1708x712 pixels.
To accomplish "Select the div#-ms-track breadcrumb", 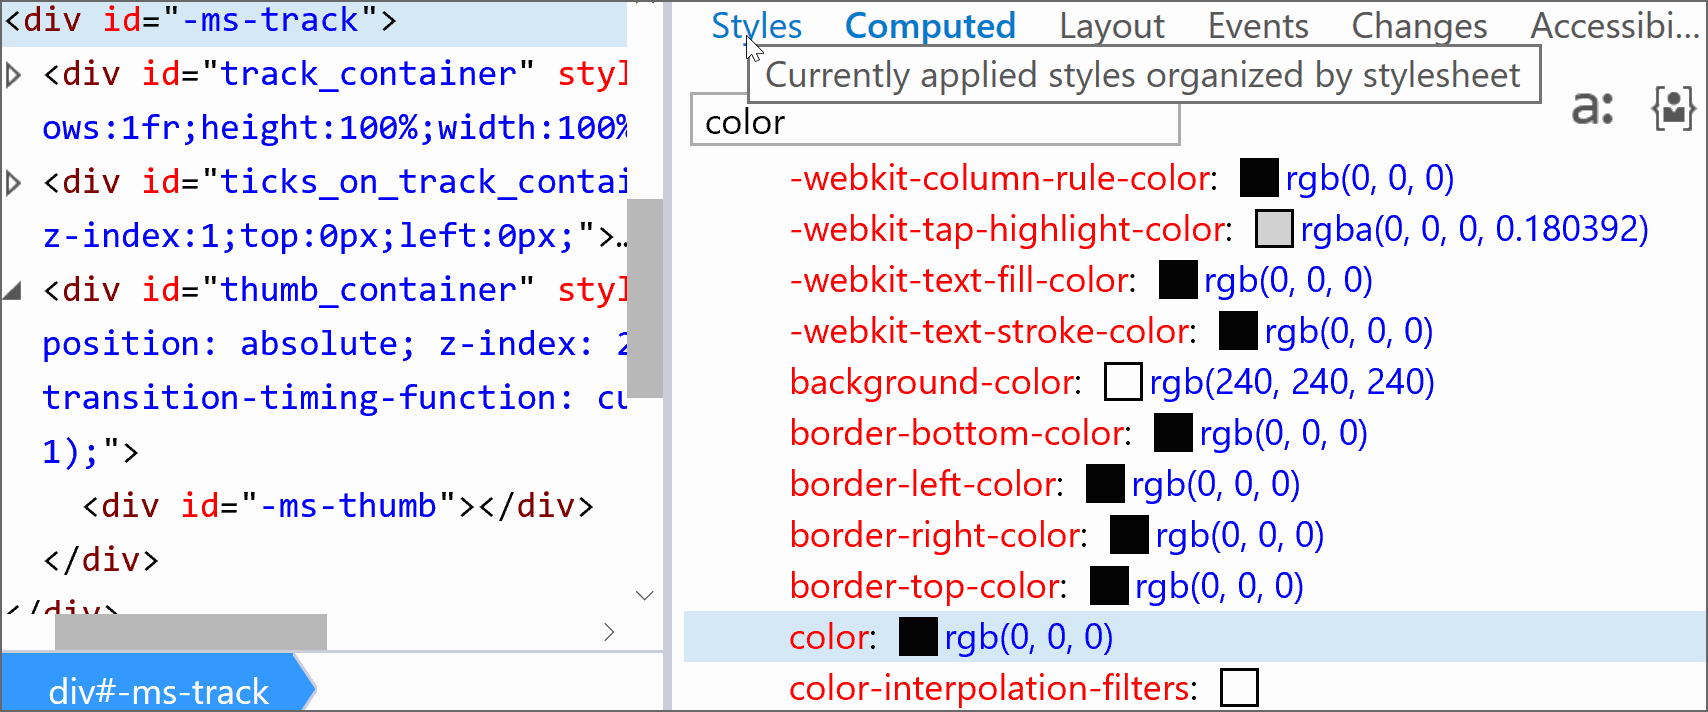I will coord(158,690).
